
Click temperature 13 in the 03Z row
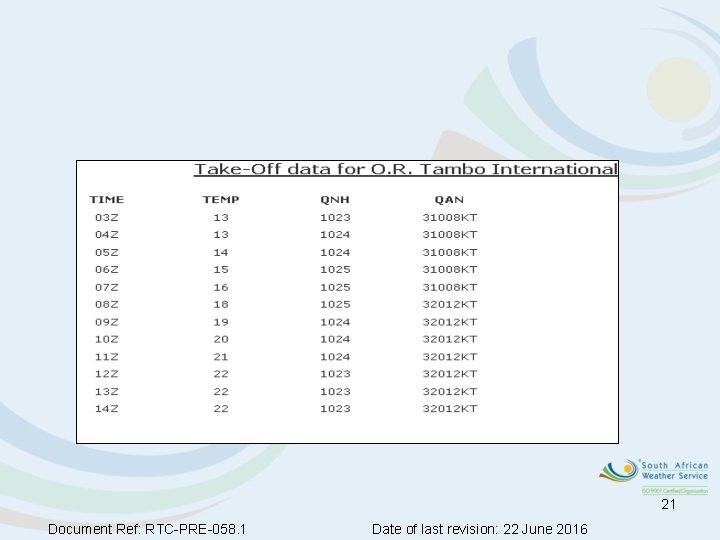(x=221, y=217)
